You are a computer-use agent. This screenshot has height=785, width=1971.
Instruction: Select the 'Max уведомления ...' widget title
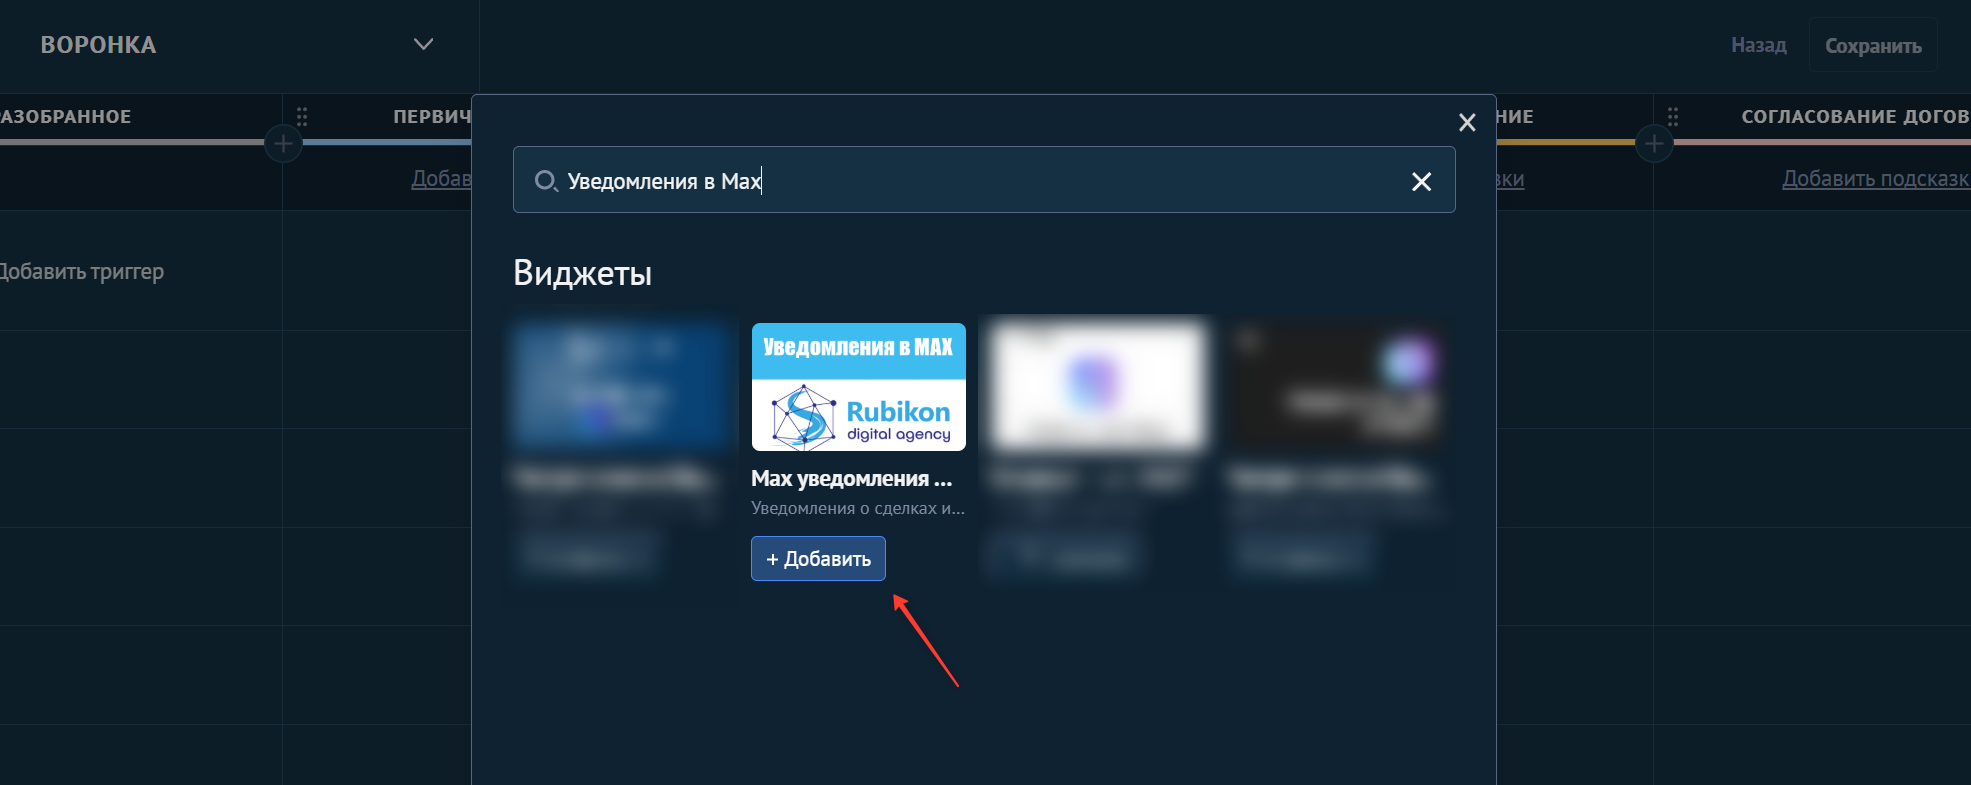click(x=852, y=478)
